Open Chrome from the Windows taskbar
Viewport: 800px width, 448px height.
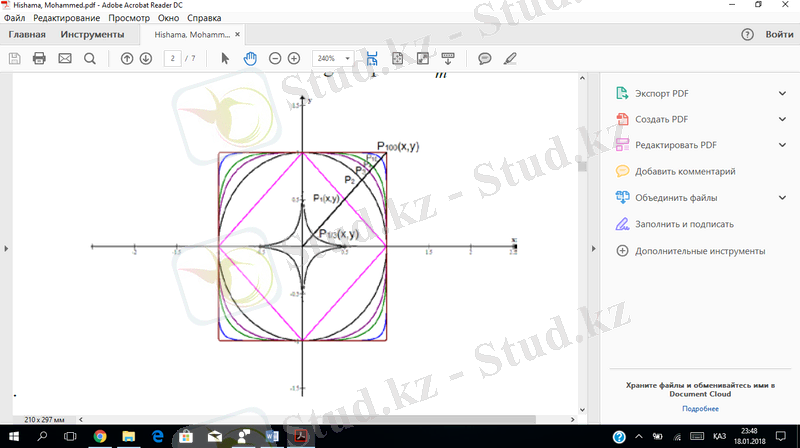(100, 437)
